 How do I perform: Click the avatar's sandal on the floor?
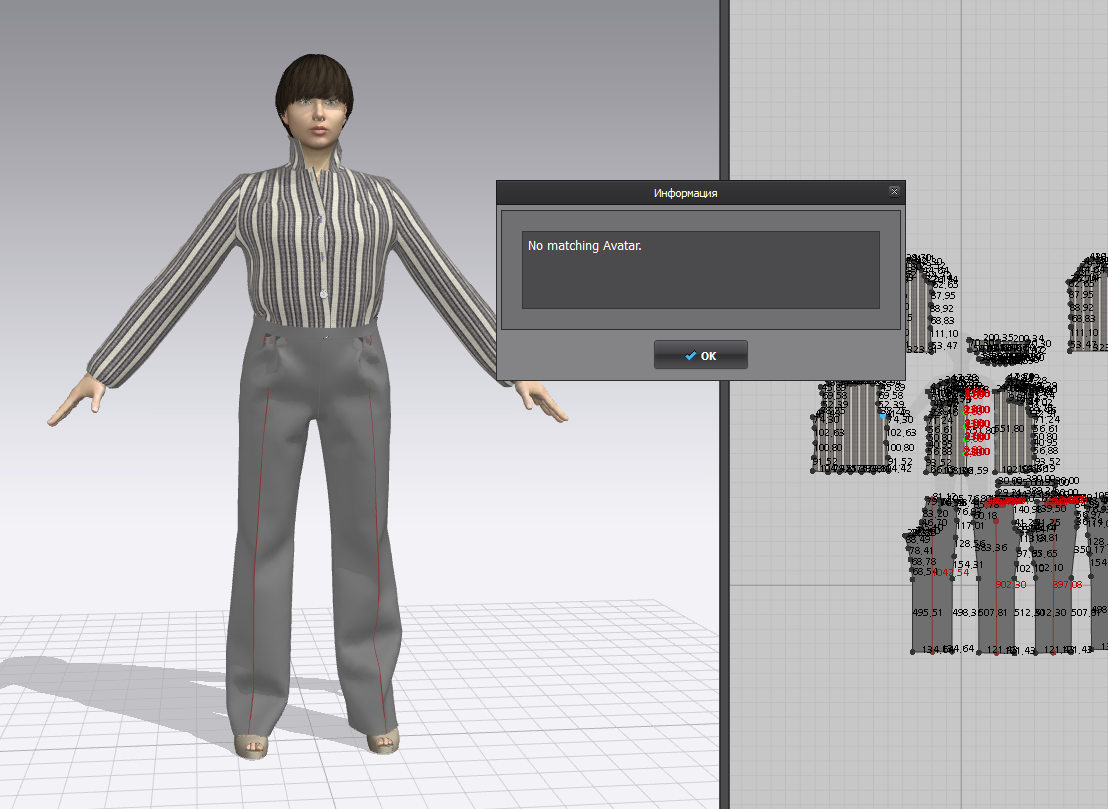coord(251,746)
